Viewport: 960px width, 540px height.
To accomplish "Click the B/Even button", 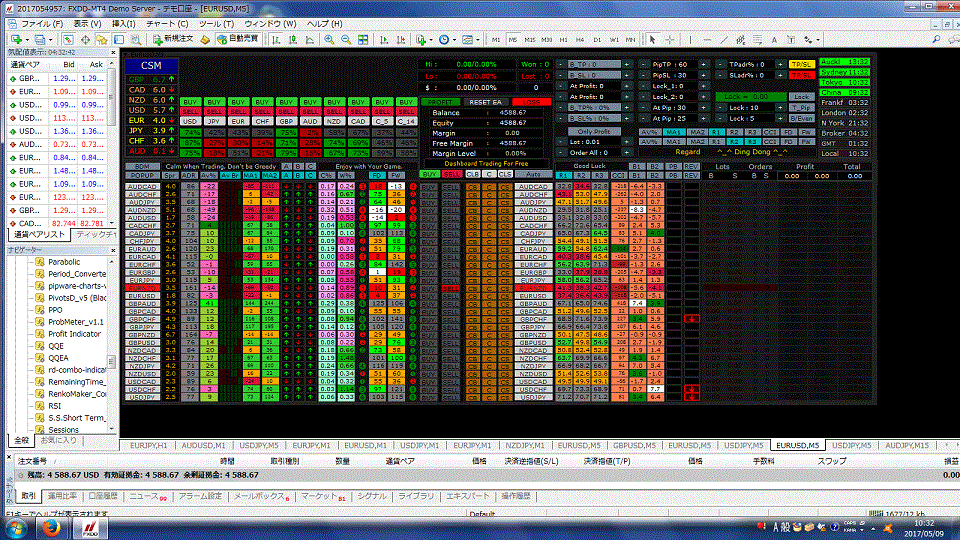I will point(801,118).
